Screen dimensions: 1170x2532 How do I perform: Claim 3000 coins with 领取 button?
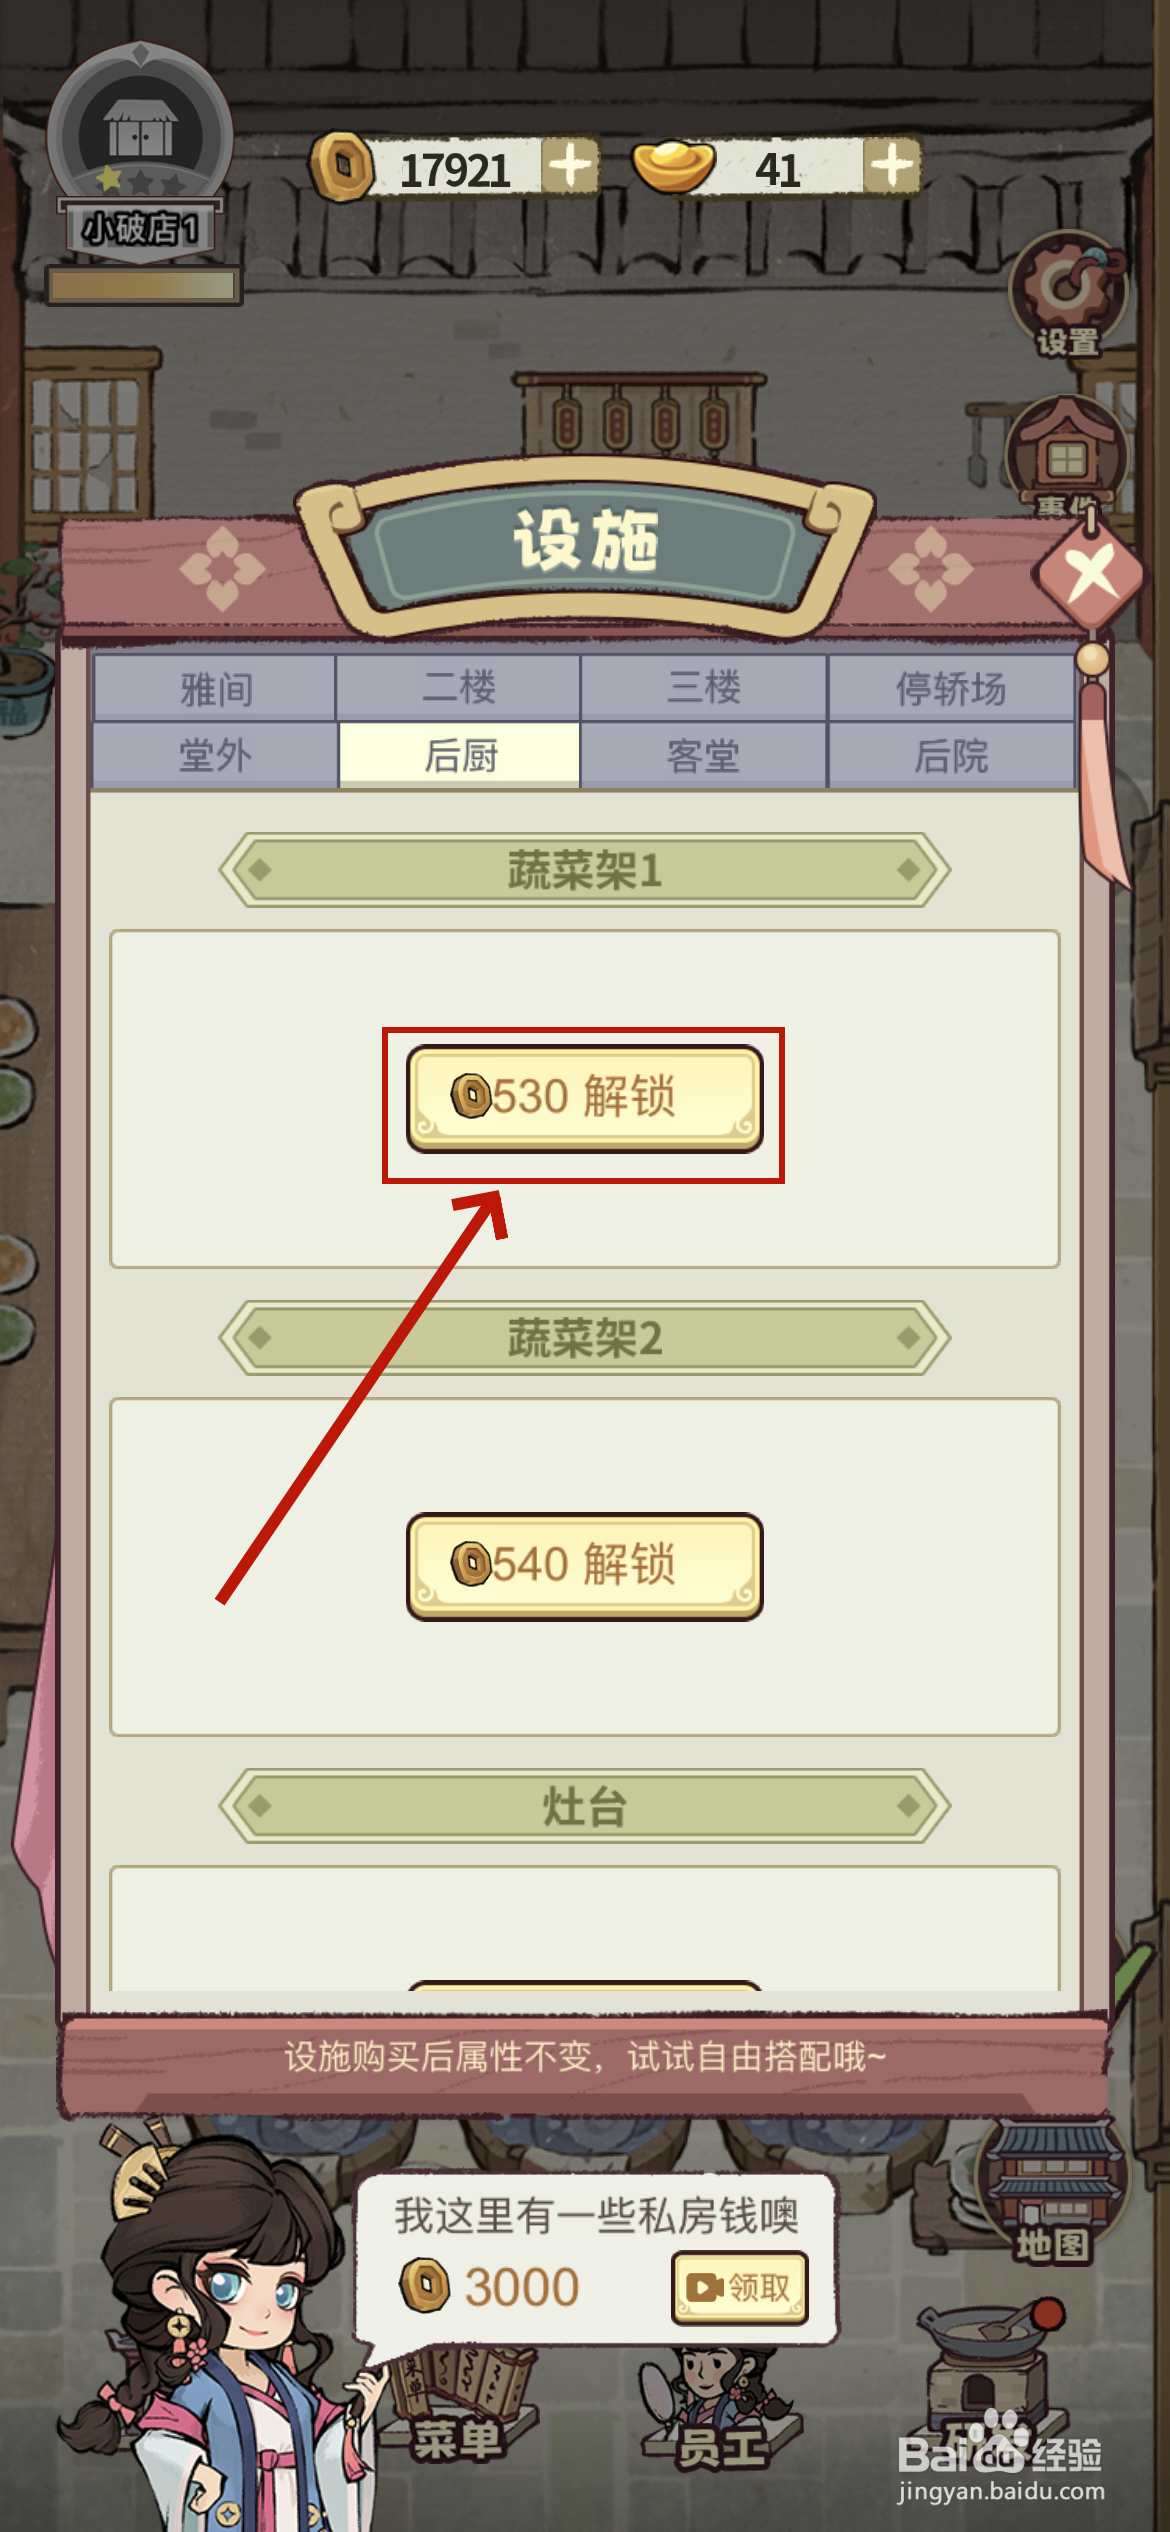[740, 2287]
